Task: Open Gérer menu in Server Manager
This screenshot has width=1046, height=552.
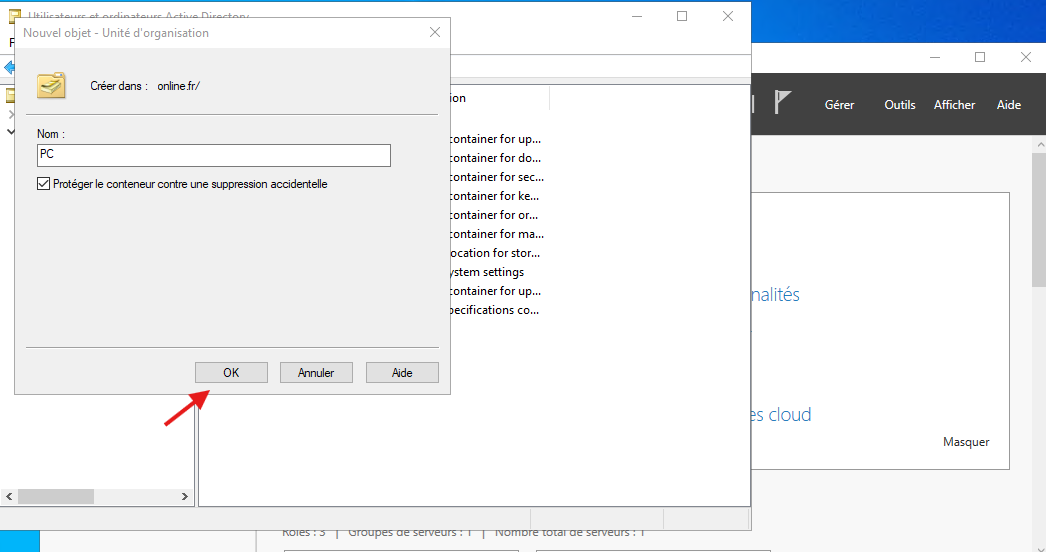Action: coord(839,105)
